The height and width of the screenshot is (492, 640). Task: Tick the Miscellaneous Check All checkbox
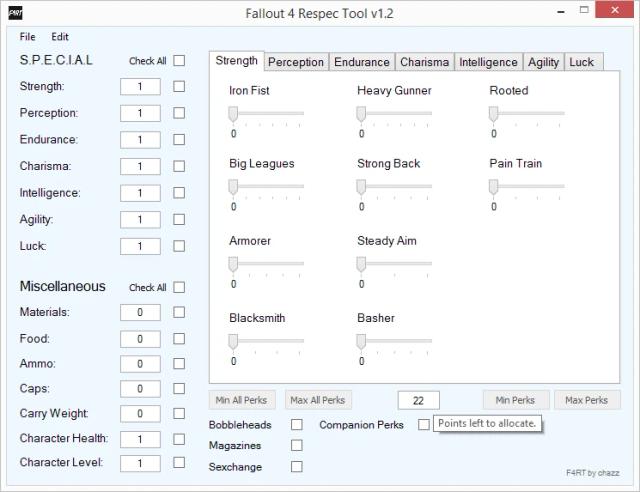tap(179, 287)
